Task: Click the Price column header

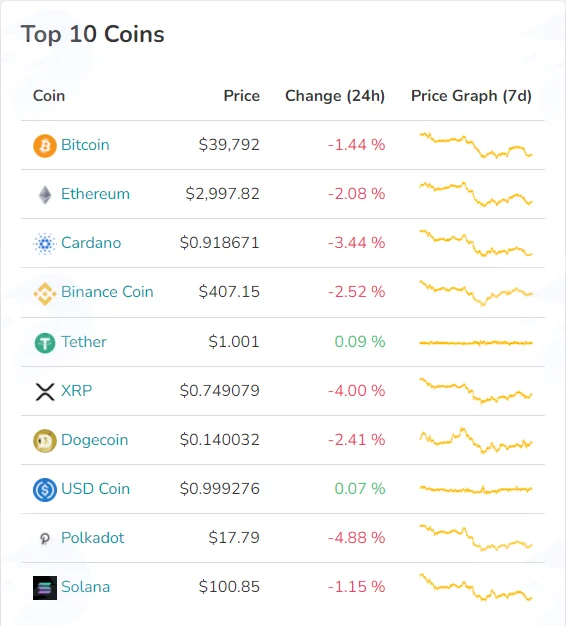Action: 241,96
